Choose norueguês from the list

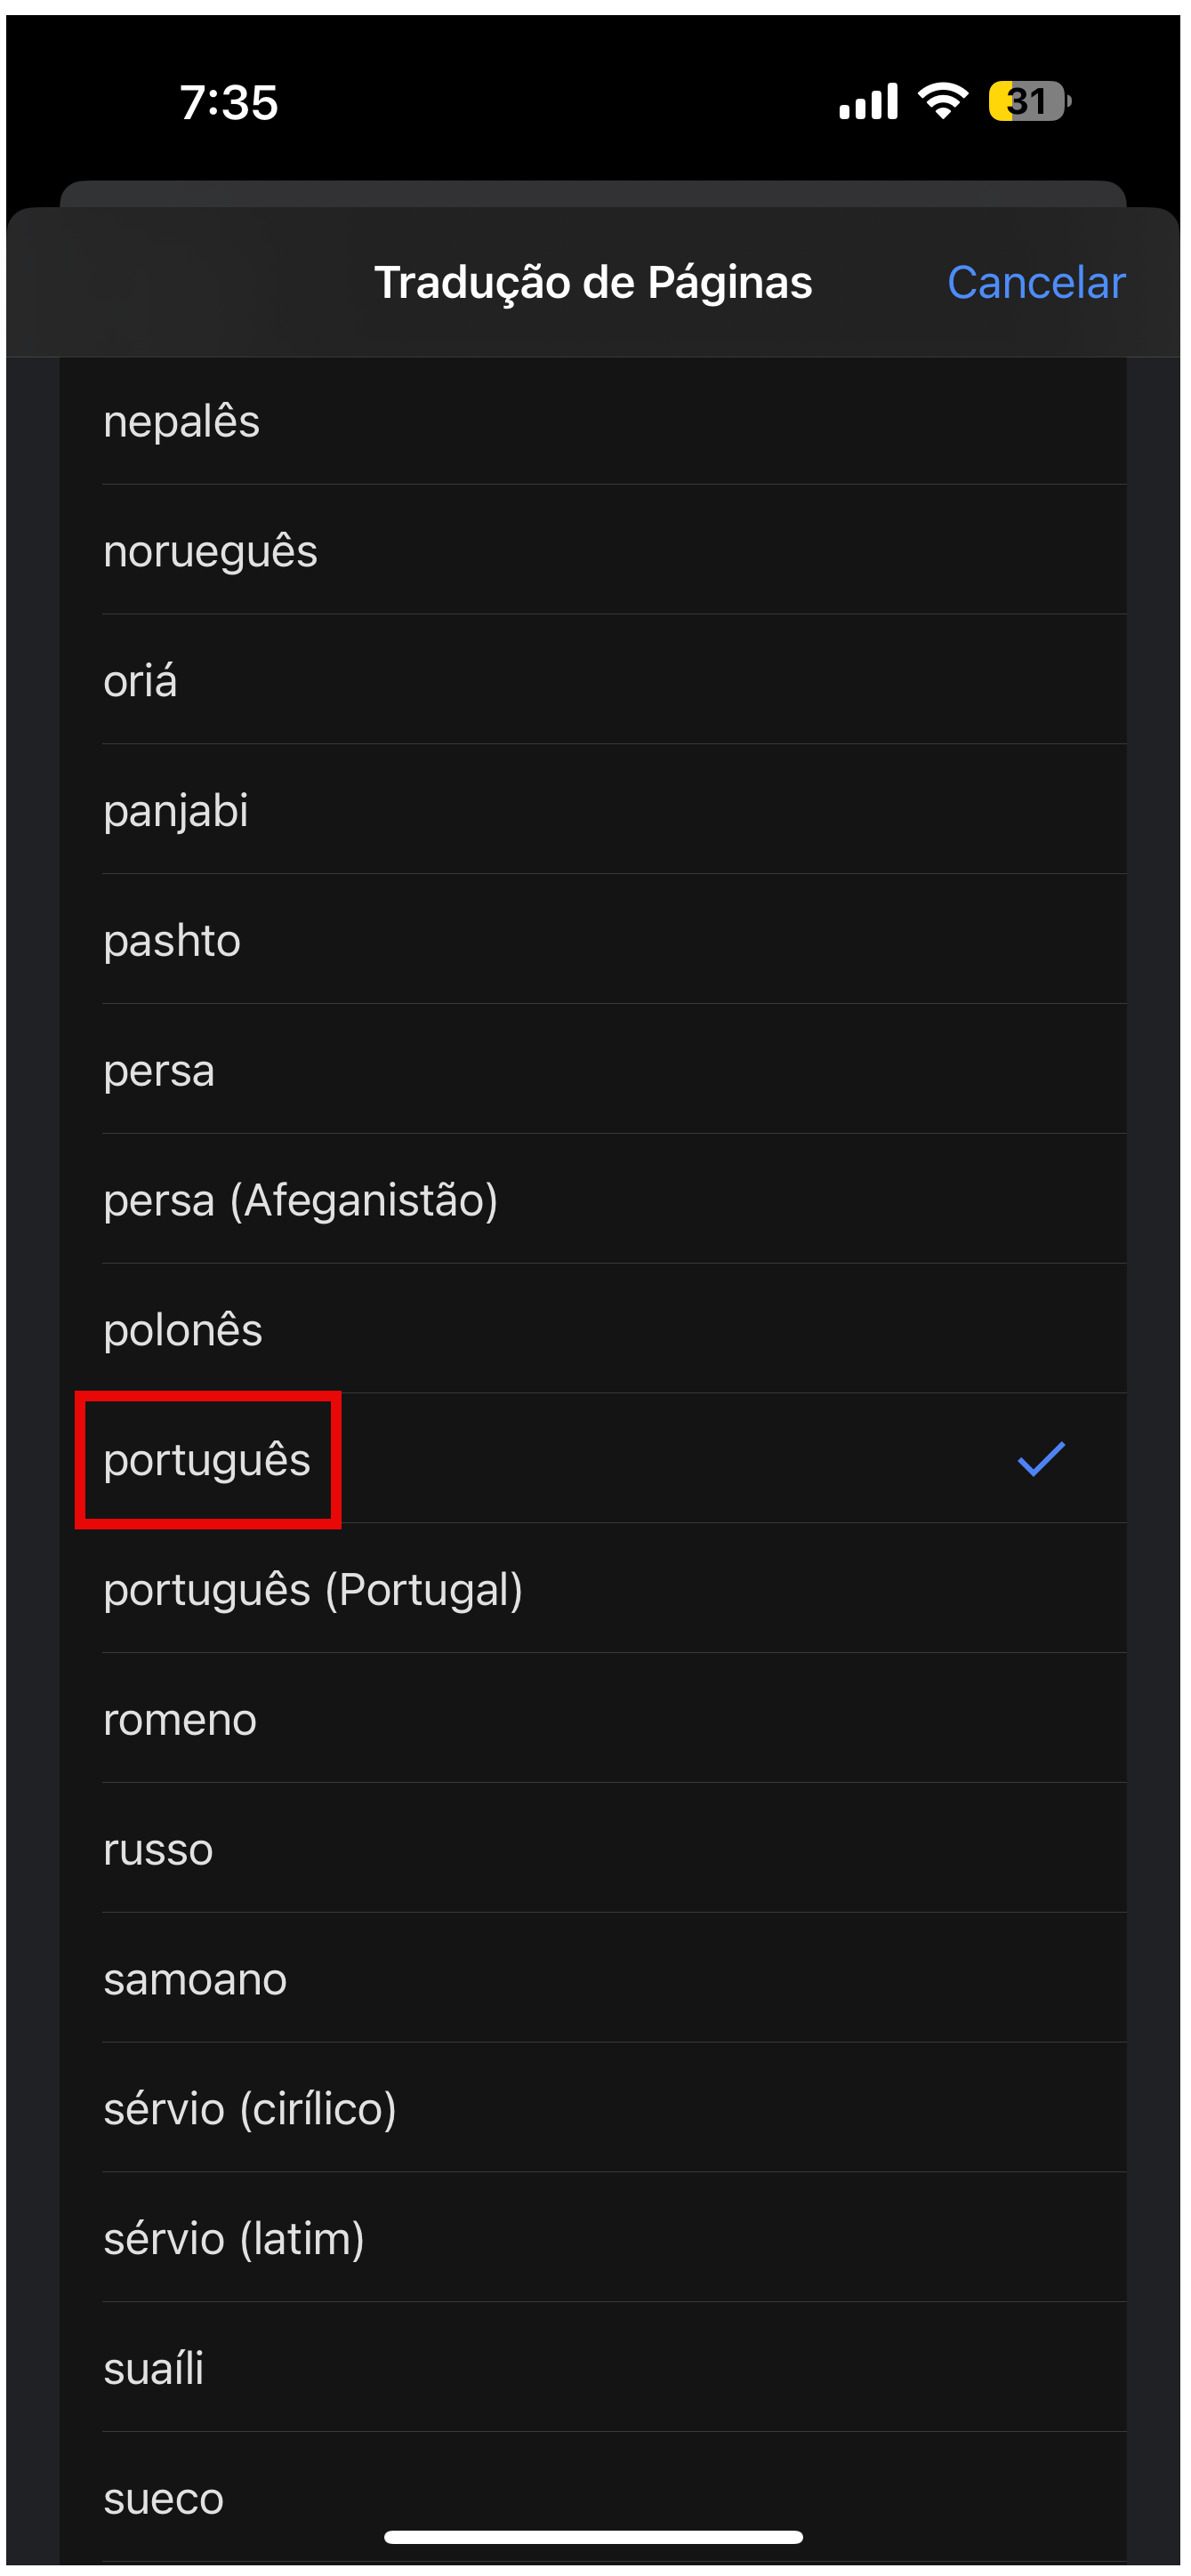210,551
